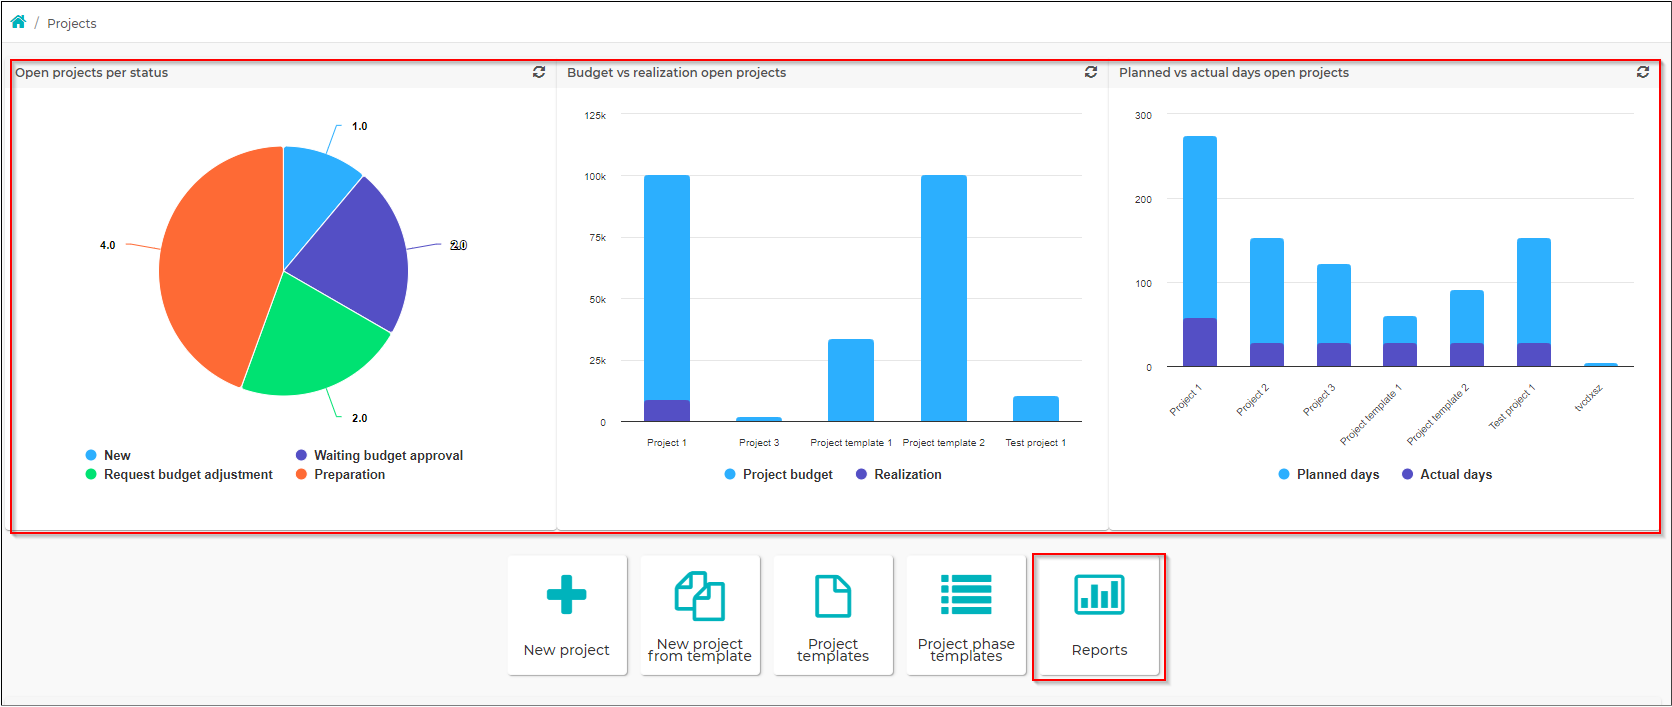Image resolution: width=1672 pixels, height=707 pixels.
Task: Click the 1.0 pie data label
Action: pos(360,126)
